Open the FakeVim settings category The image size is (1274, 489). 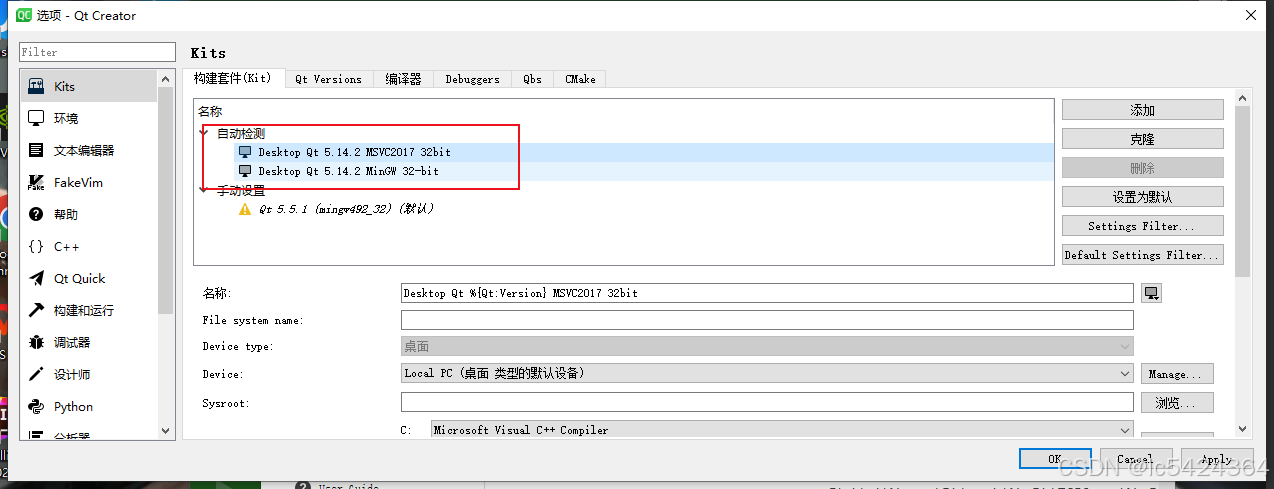point(88,182)
